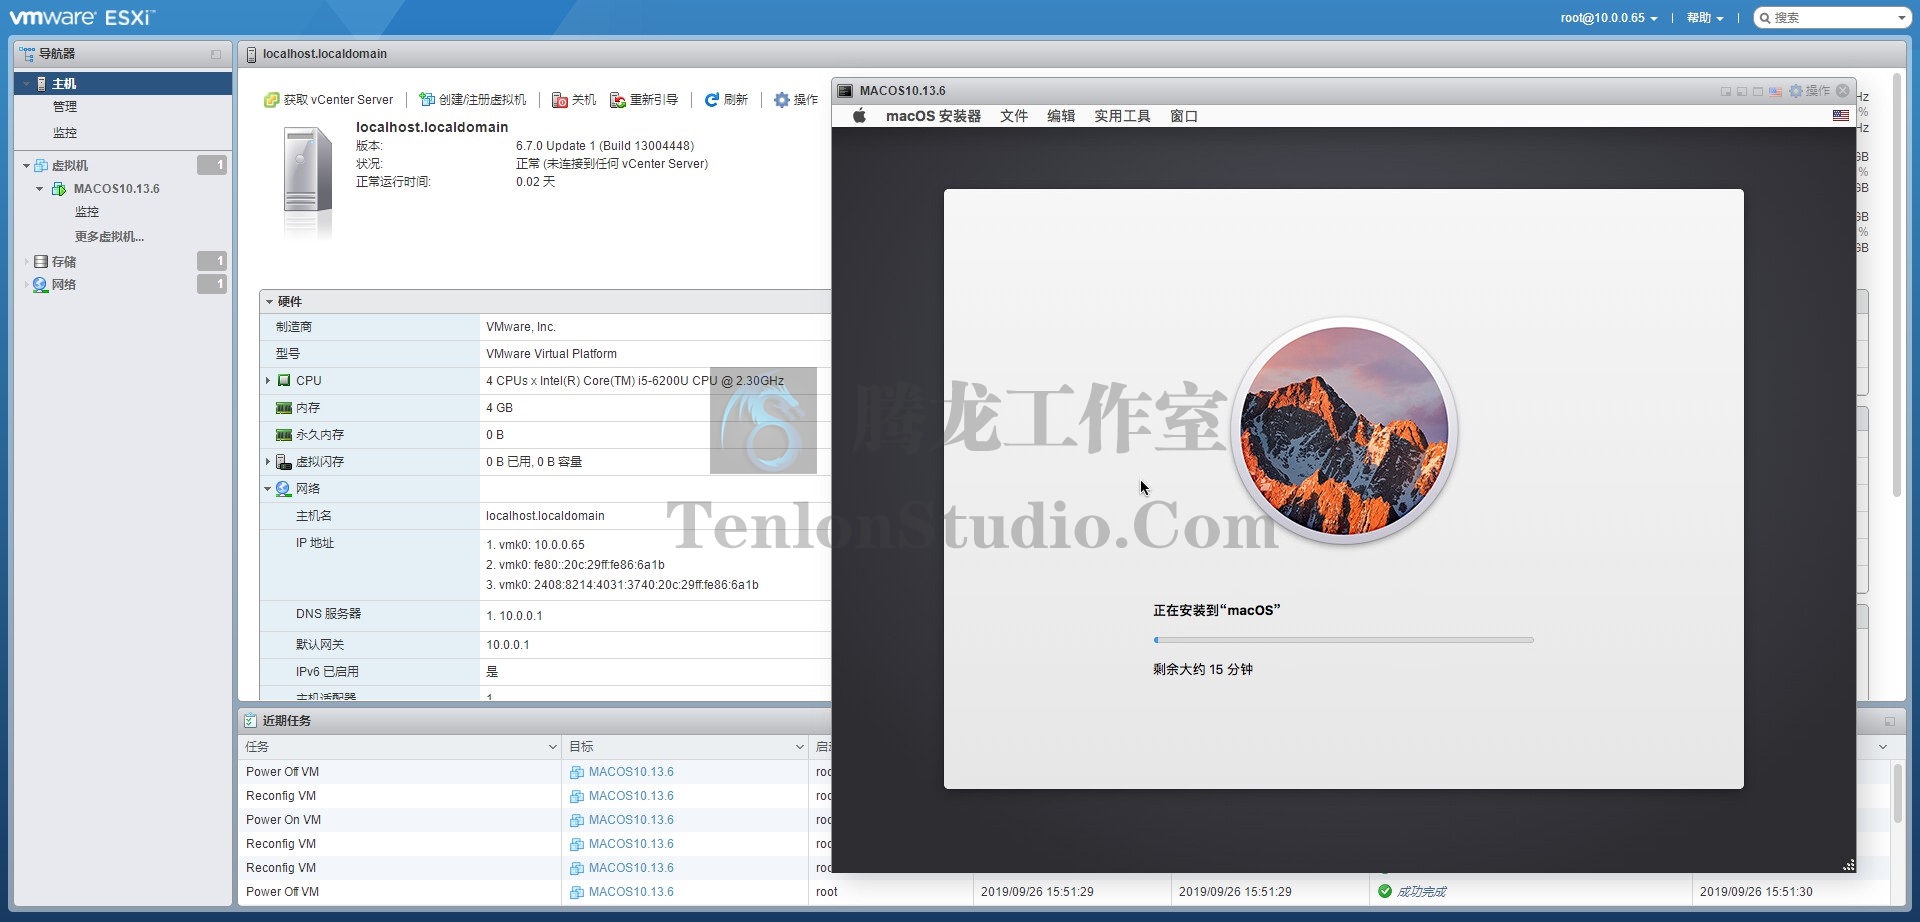Click the 永久内存 persistent memory icon
This screenshot has height=922, width=1920.
[x=284, y=435]
